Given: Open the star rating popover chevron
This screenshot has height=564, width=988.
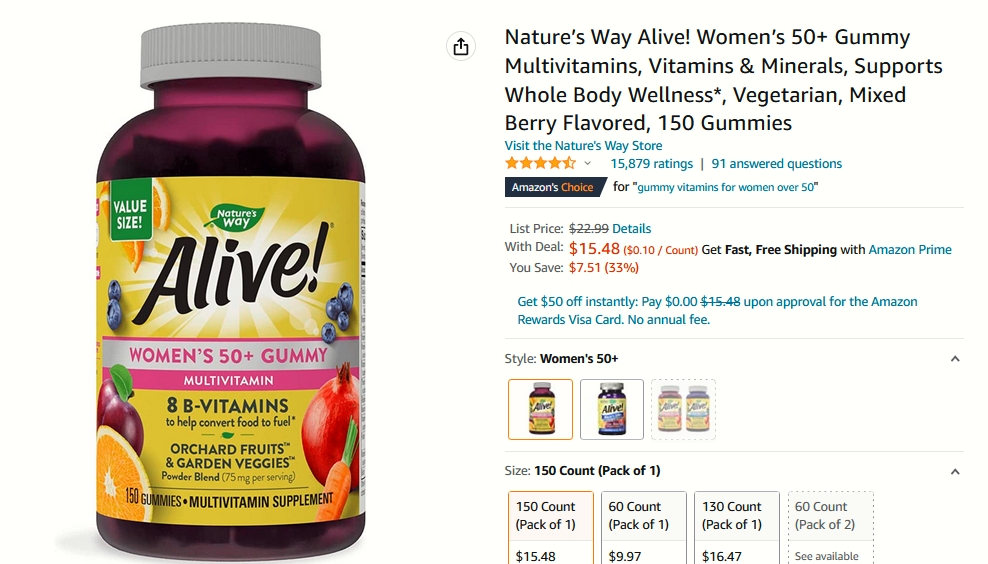Looking at the screenshot, I should coord(587,164).
